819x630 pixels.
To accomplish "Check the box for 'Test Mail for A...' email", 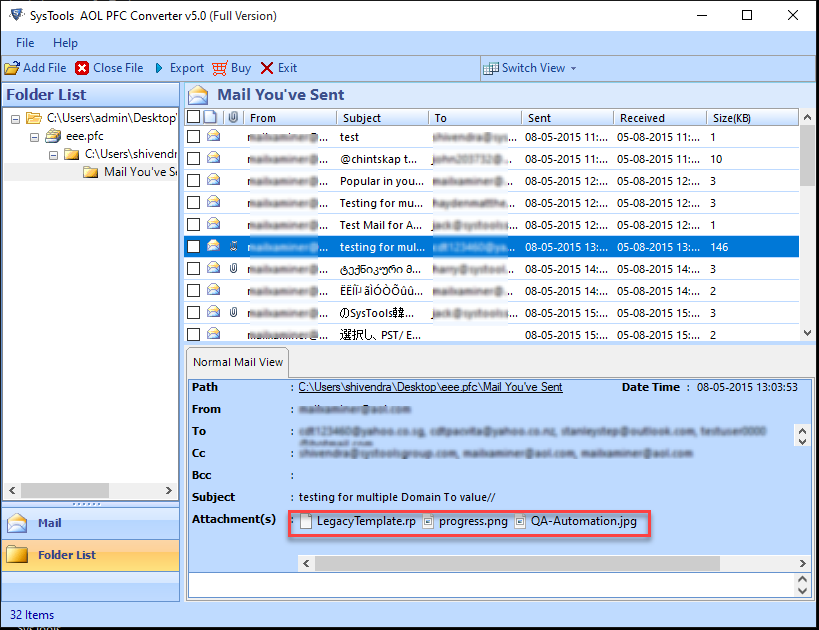I will [x=193, y=224].
